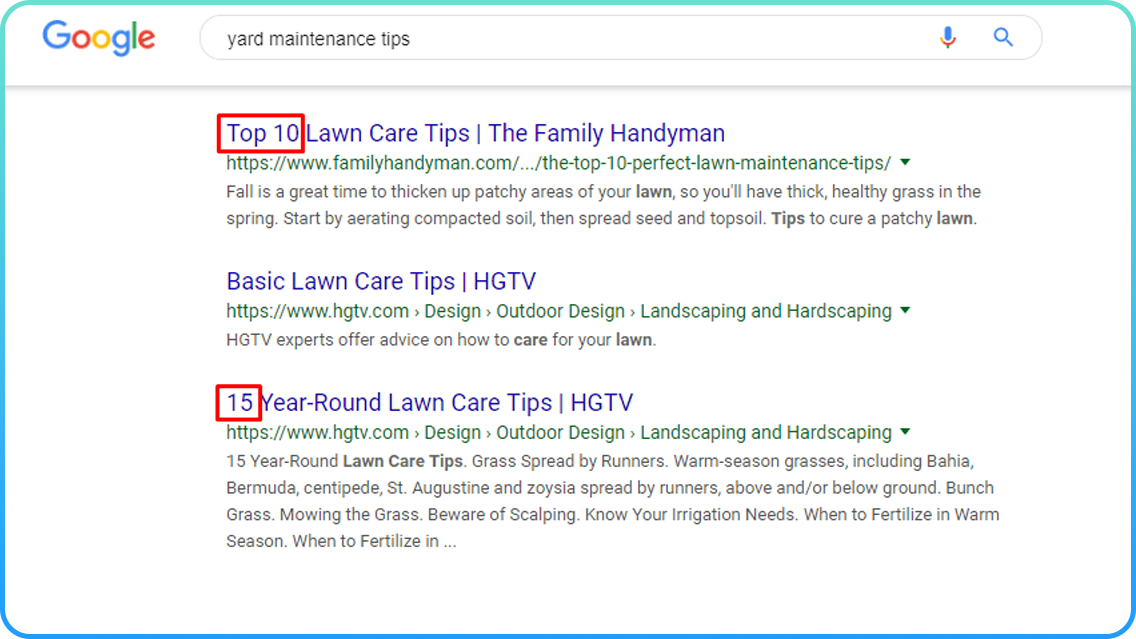
Task: Open the Basic Lawn Care Tips HGTV result
Action: pyautogui.click(x=381, y=281)
